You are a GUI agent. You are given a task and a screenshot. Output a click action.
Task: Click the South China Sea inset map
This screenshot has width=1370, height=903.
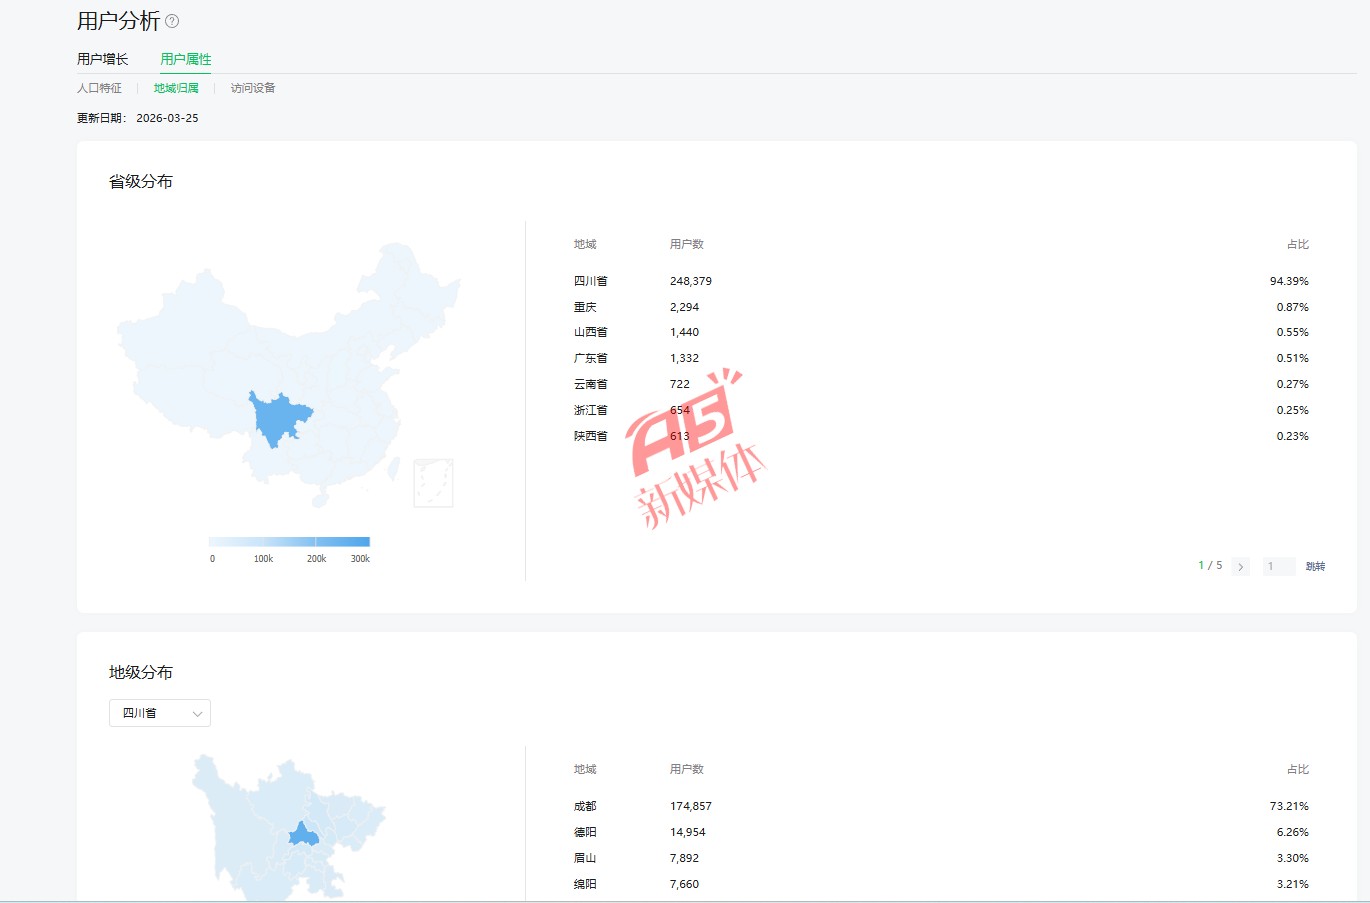point(433,483)
